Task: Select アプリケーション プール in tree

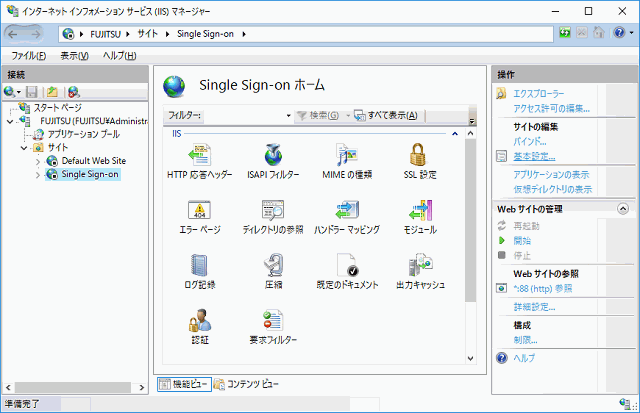Action: (x=84, y=134)
